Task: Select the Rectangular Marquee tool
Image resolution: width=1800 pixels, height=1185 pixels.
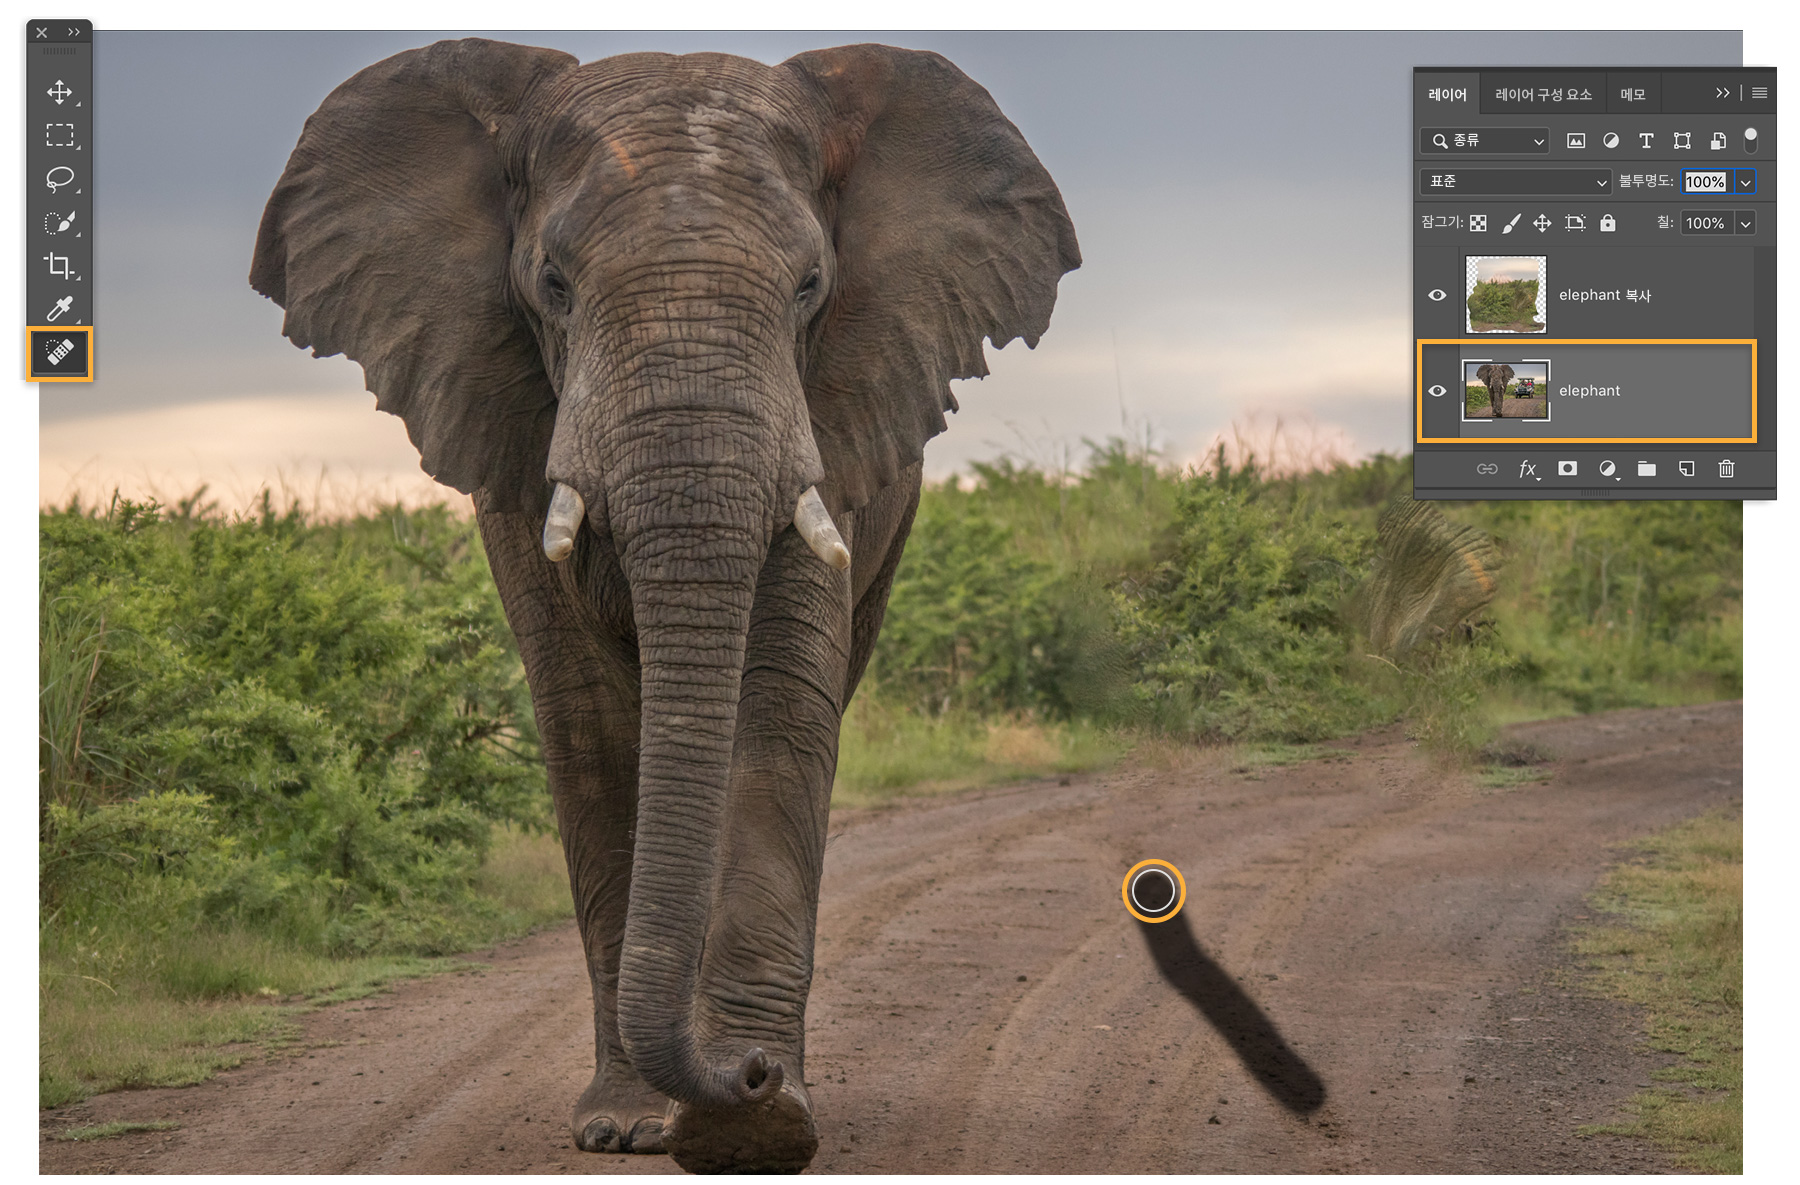Action: (x=59, y=136)
